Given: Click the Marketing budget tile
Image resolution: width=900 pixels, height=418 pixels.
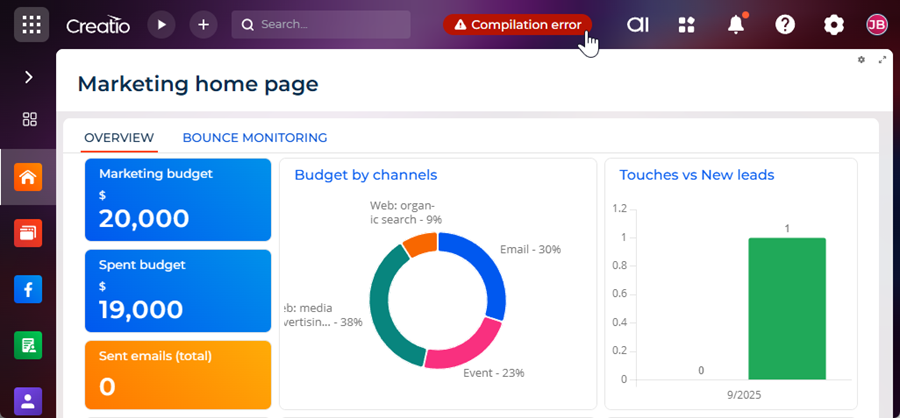Looking at the screenshot, I should 178,200.
